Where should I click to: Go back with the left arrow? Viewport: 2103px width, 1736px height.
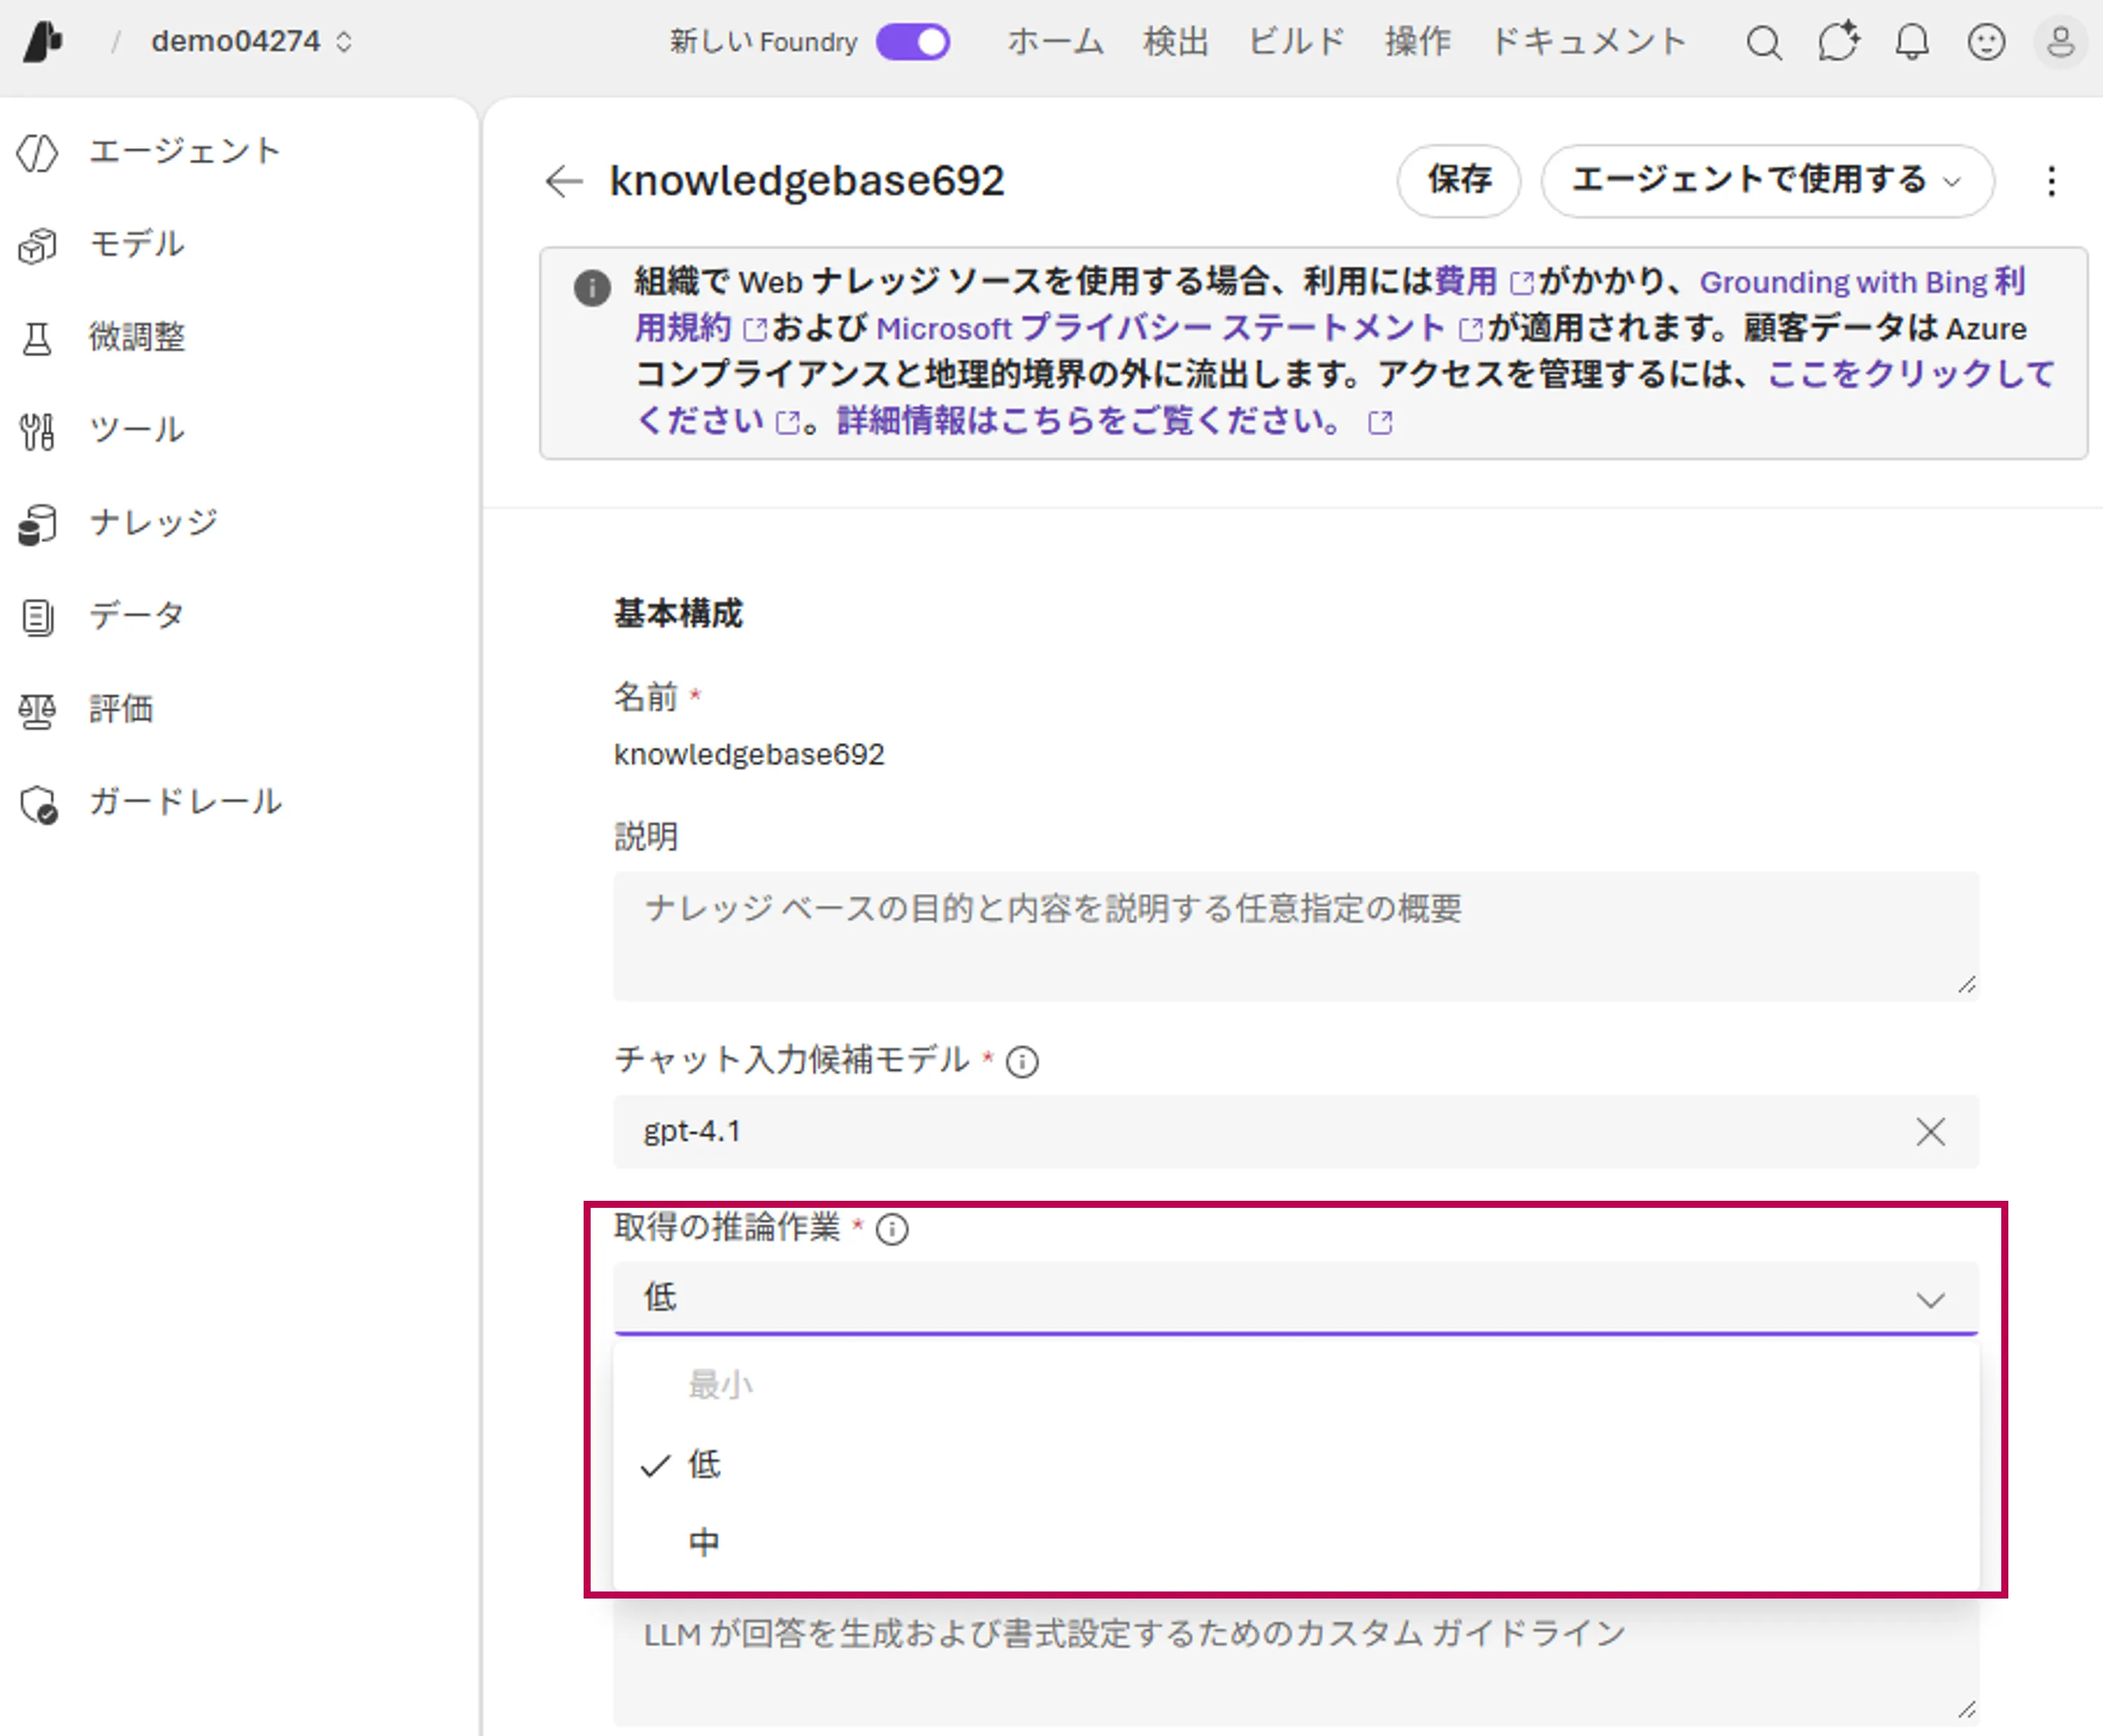564,181
